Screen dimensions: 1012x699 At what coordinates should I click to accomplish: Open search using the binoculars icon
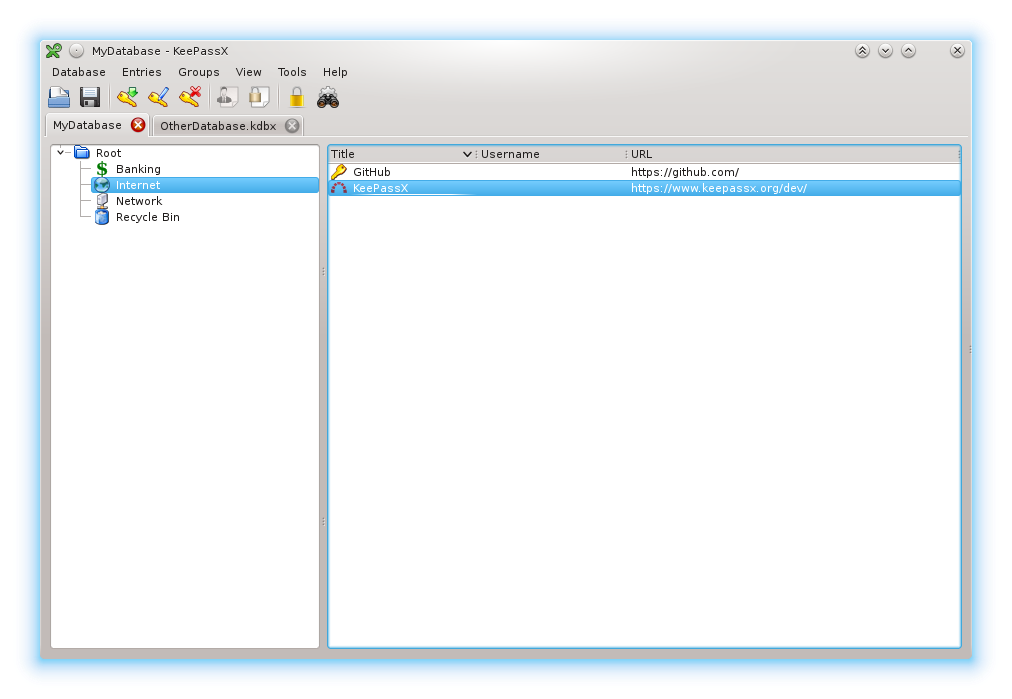(x=328, y=97)
